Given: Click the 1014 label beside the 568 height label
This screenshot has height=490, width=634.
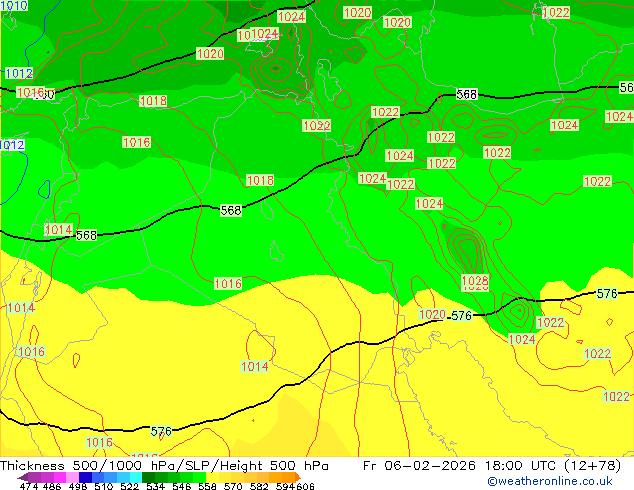Looking at the screenshot, I should click(59, 230).
